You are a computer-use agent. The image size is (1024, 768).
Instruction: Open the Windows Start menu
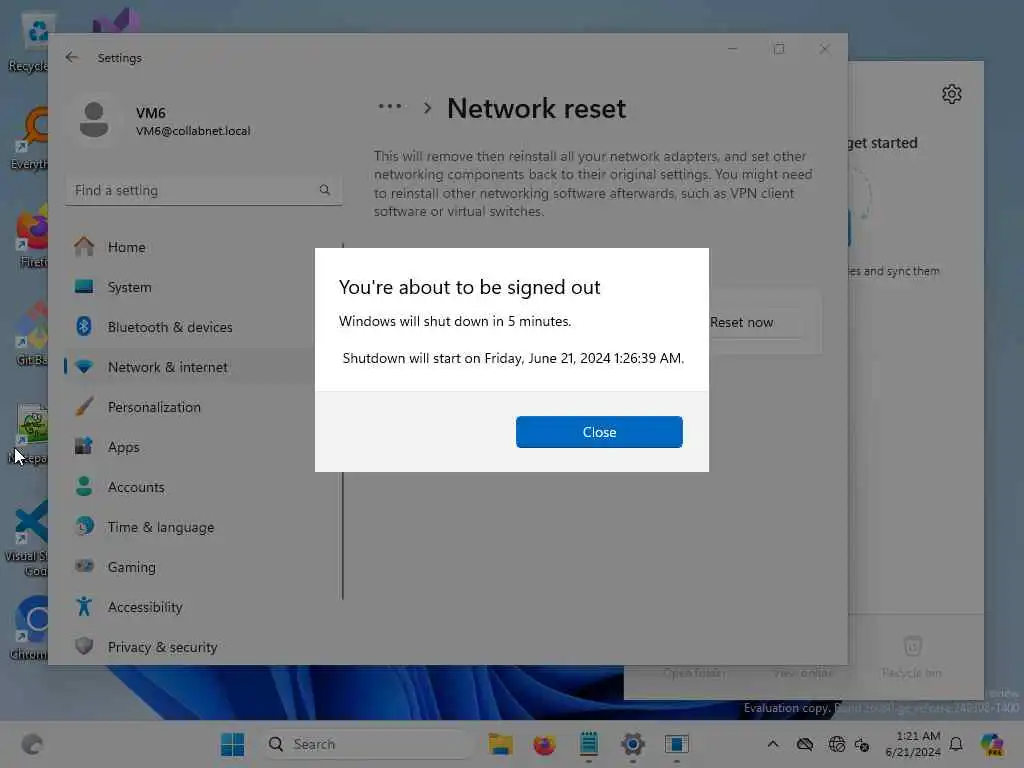(232, 744)
